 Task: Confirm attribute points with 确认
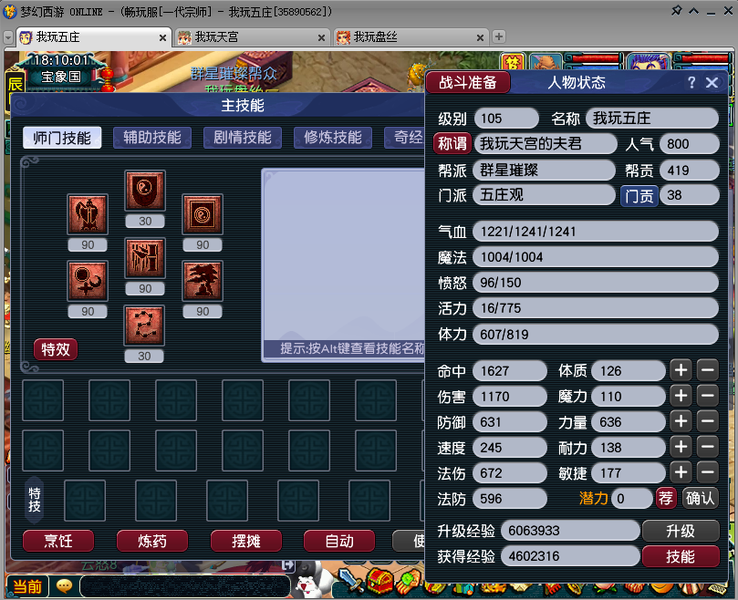point(700,498)
